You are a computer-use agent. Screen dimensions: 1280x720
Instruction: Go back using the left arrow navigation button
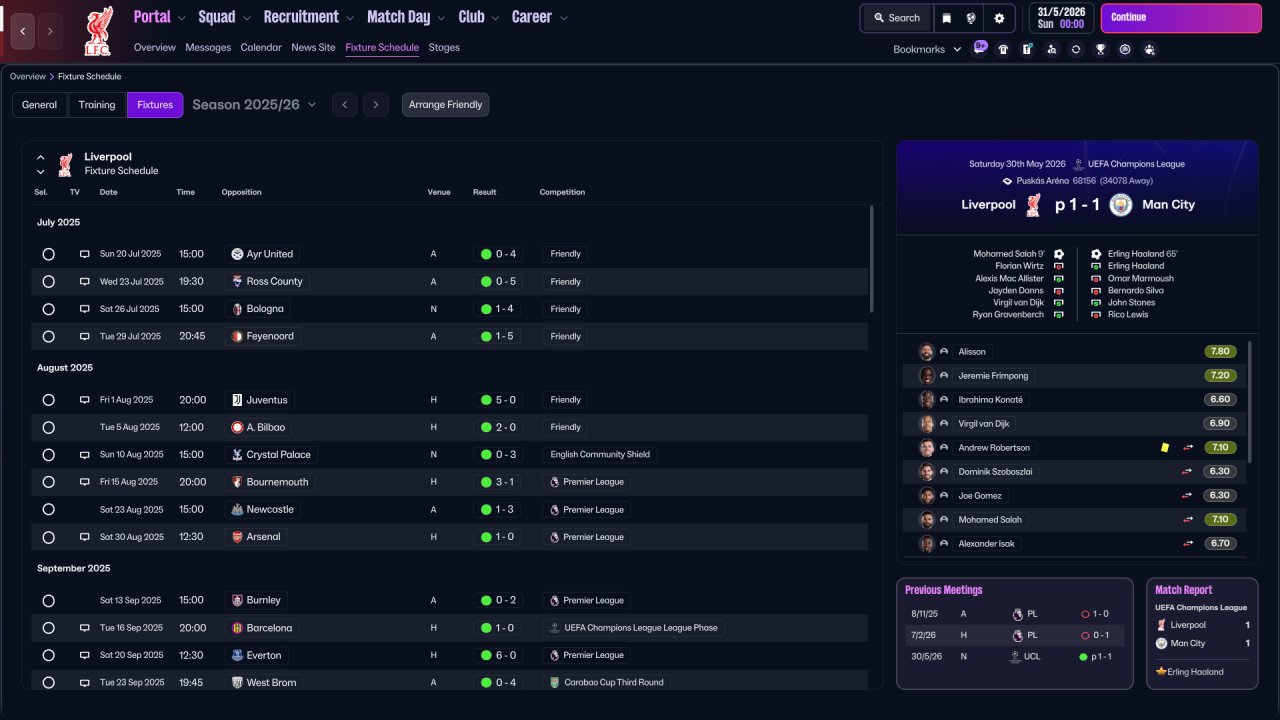click(x=23, y=32)
